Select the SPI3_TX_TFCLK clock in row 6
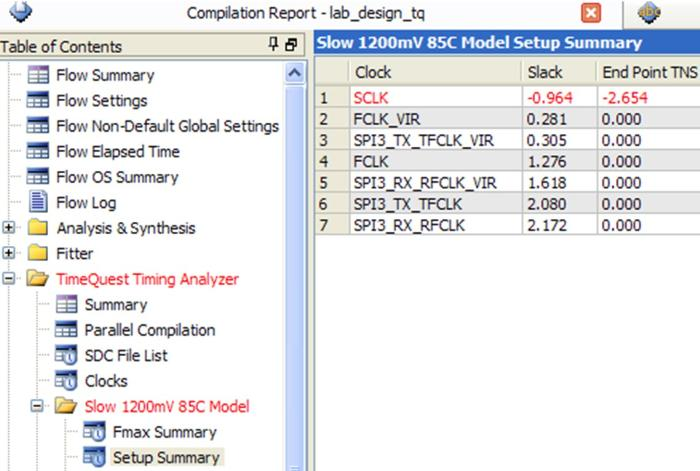 436,204
